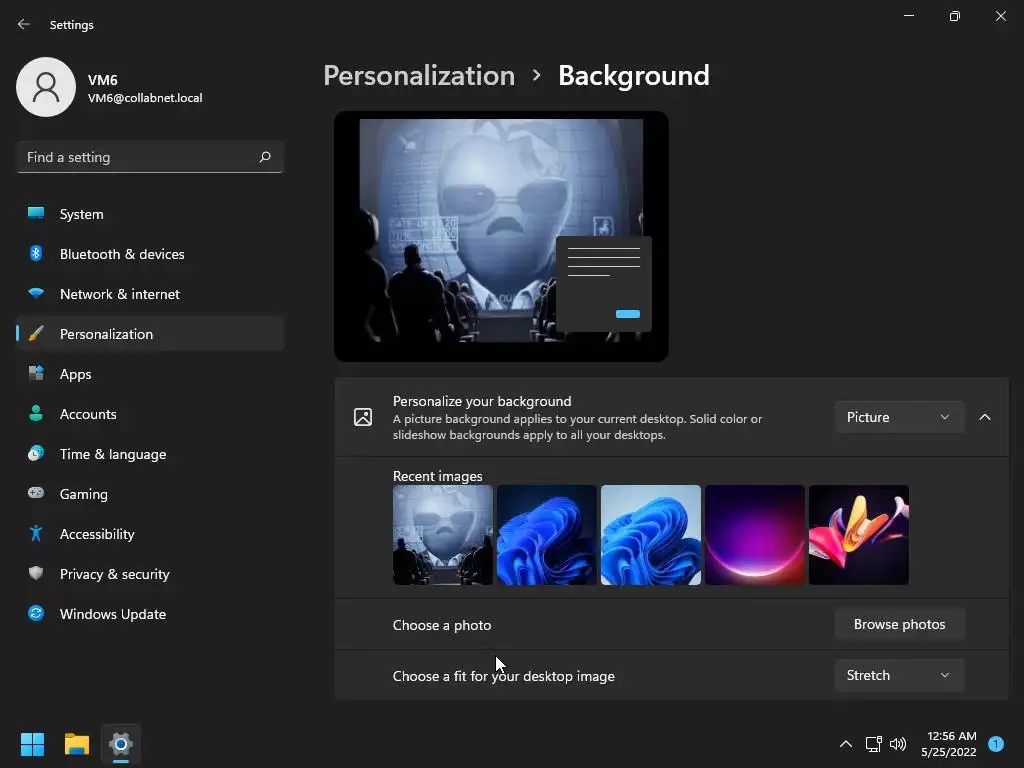
Task: Open Accounts settings
Action: pyautogui.click(x=150, y=414)
